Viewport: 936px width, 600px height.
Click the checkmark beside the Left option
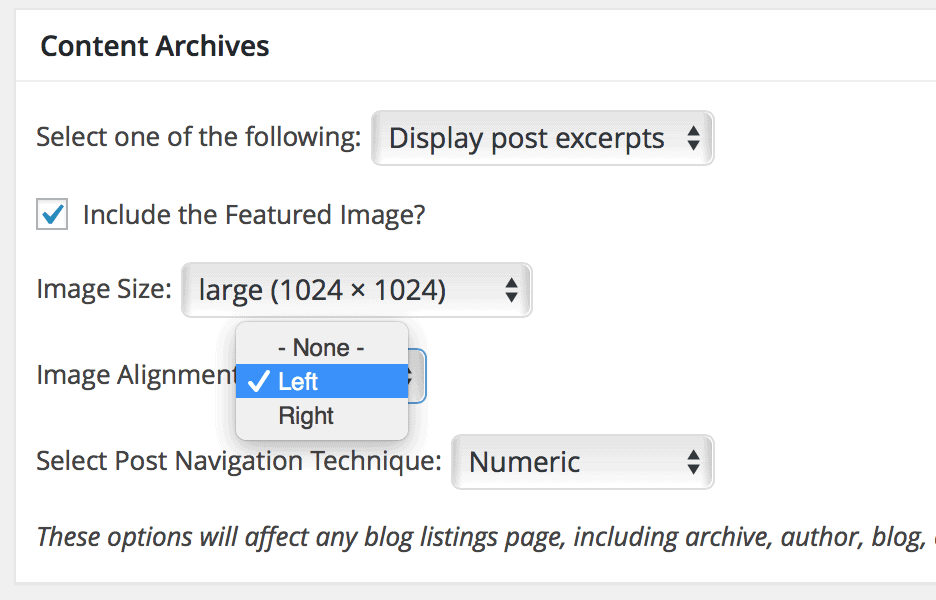pos(258,381)
